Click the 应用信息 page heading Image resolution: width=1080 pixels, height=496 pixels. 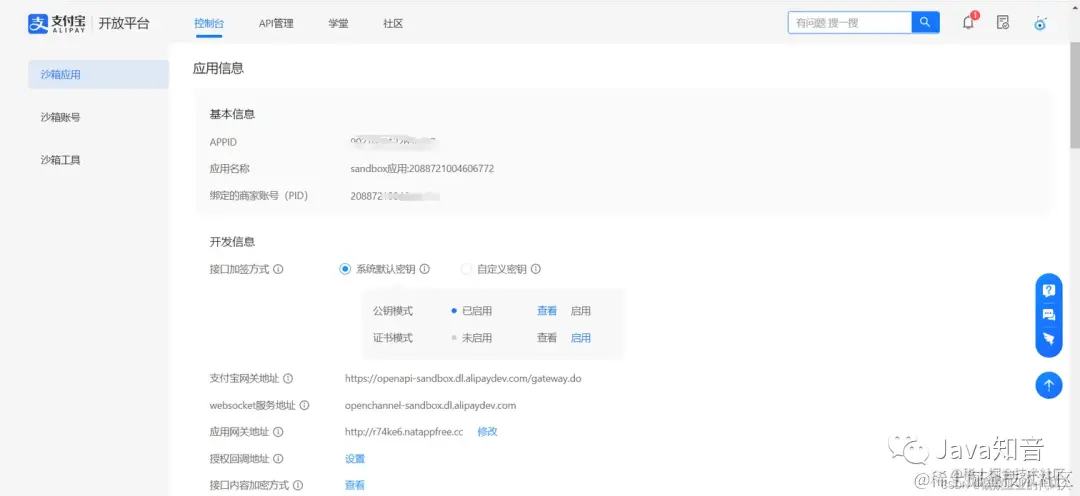(x=218, y=68)
